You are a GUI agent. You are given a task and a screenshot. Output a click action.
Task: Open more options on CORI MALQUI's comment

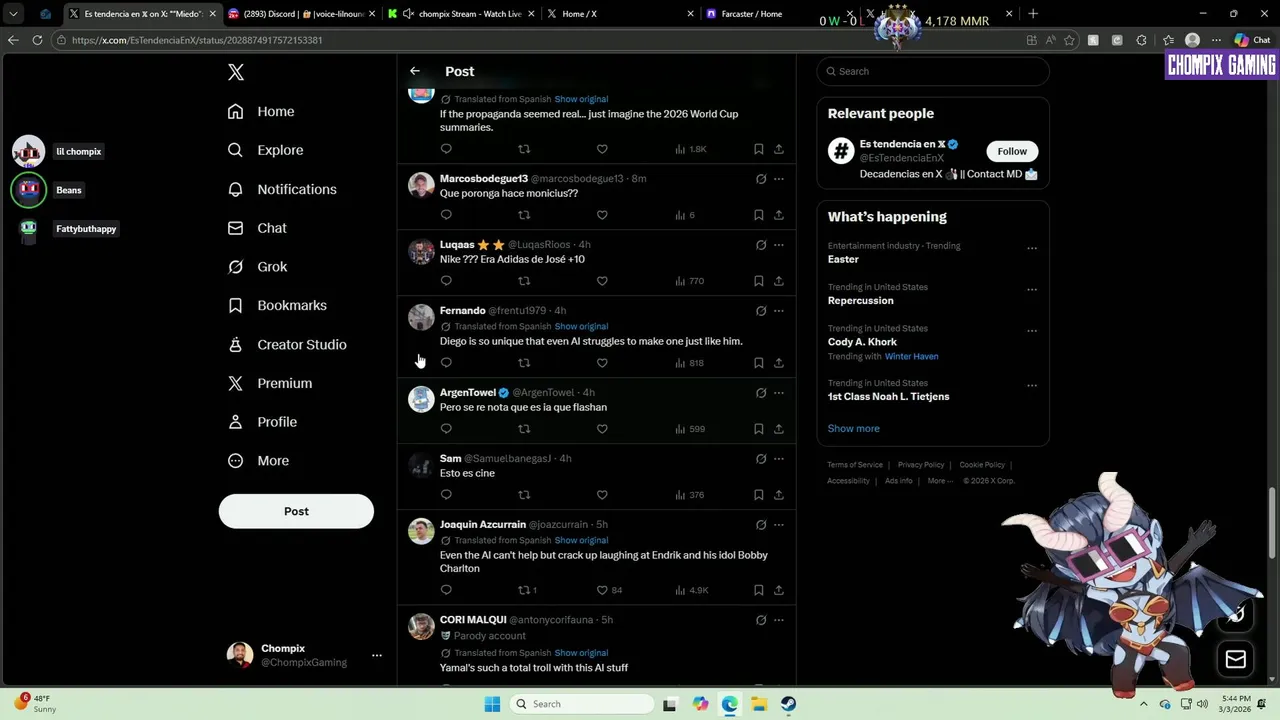coord(778,620)
